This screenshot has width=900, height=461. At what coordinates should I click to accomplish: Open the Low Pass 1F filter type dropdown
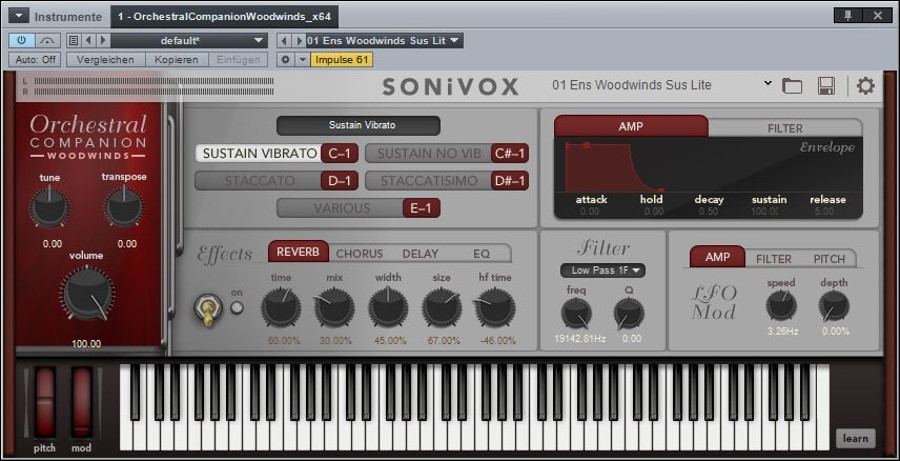tap(603, 270)
